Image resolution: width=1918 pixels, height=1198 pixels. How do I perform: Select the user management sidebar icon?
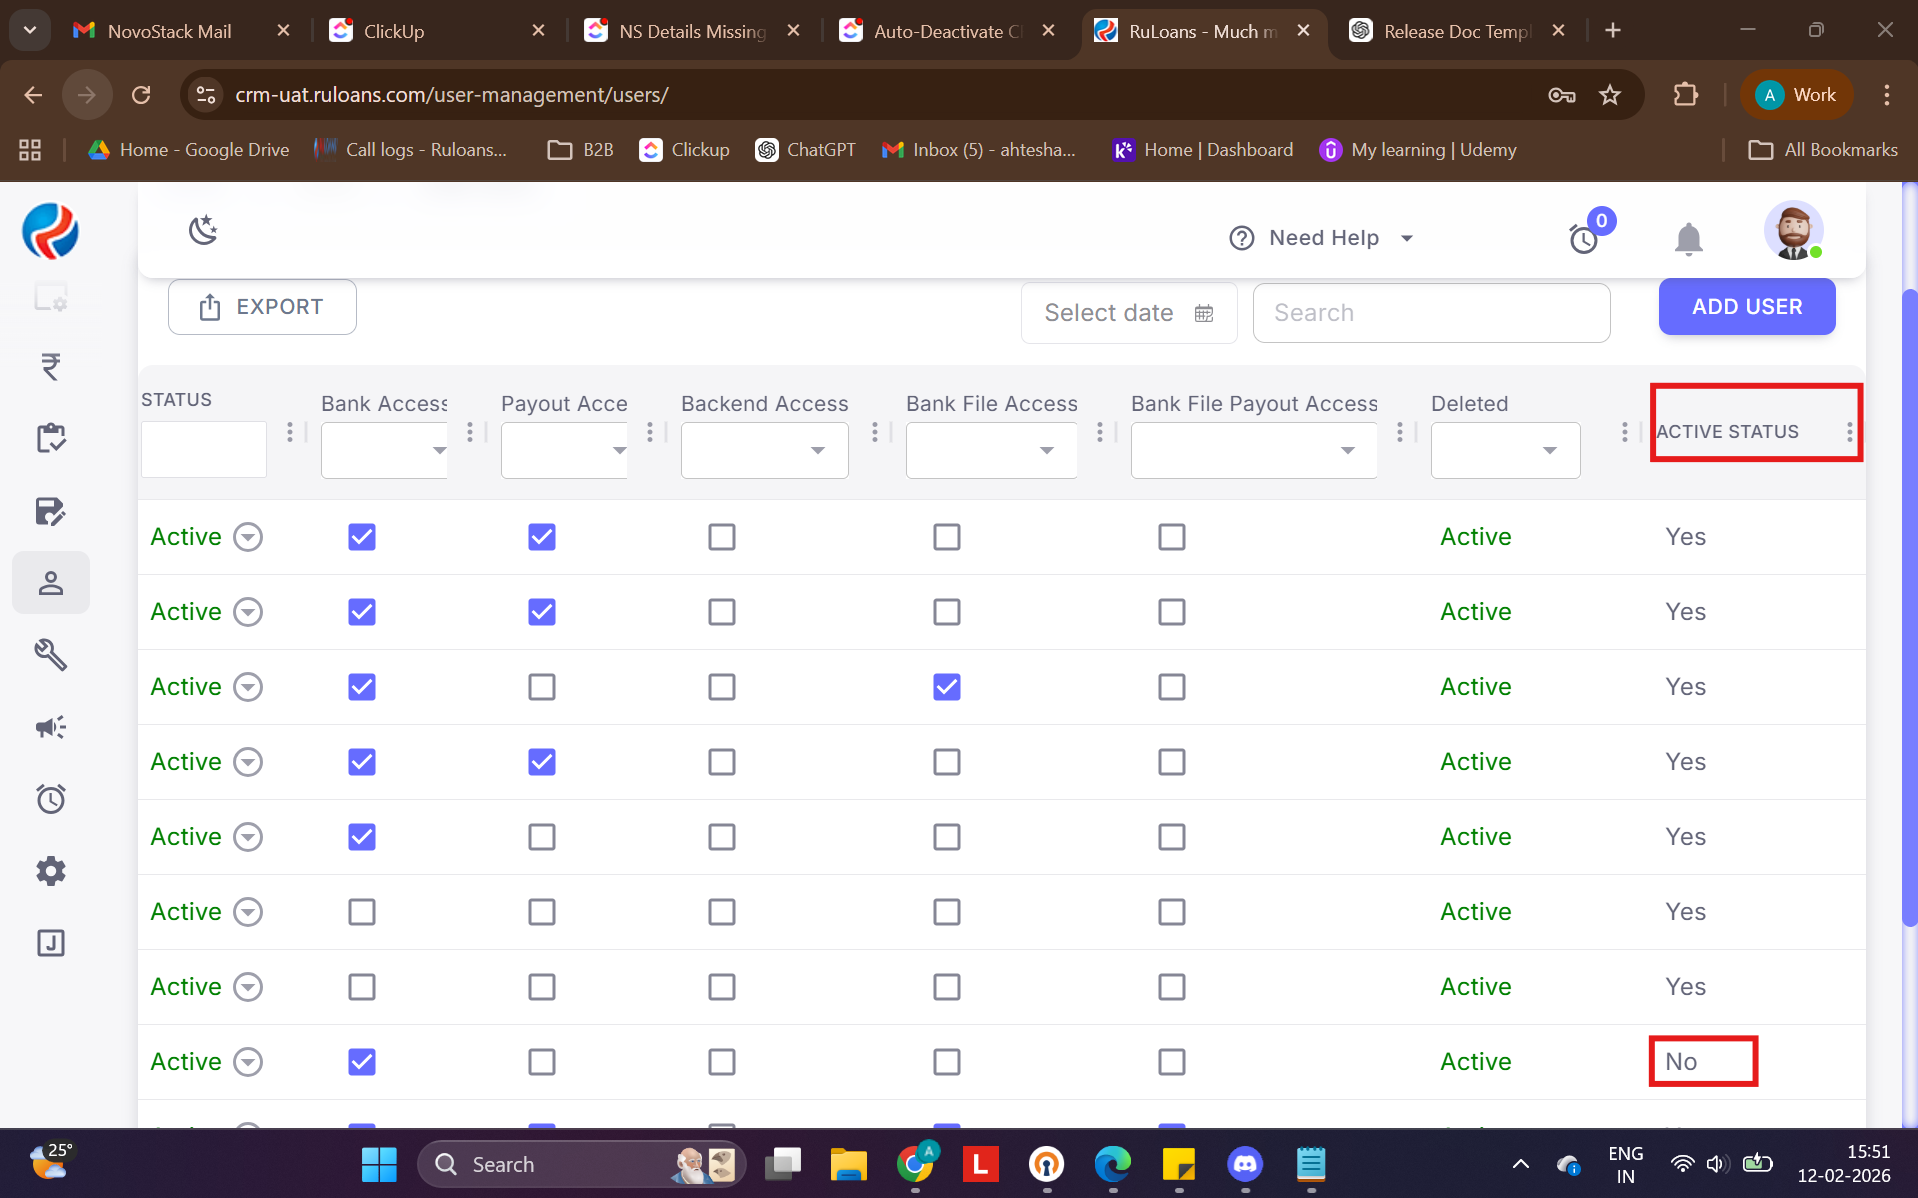(x=51, y=583)
